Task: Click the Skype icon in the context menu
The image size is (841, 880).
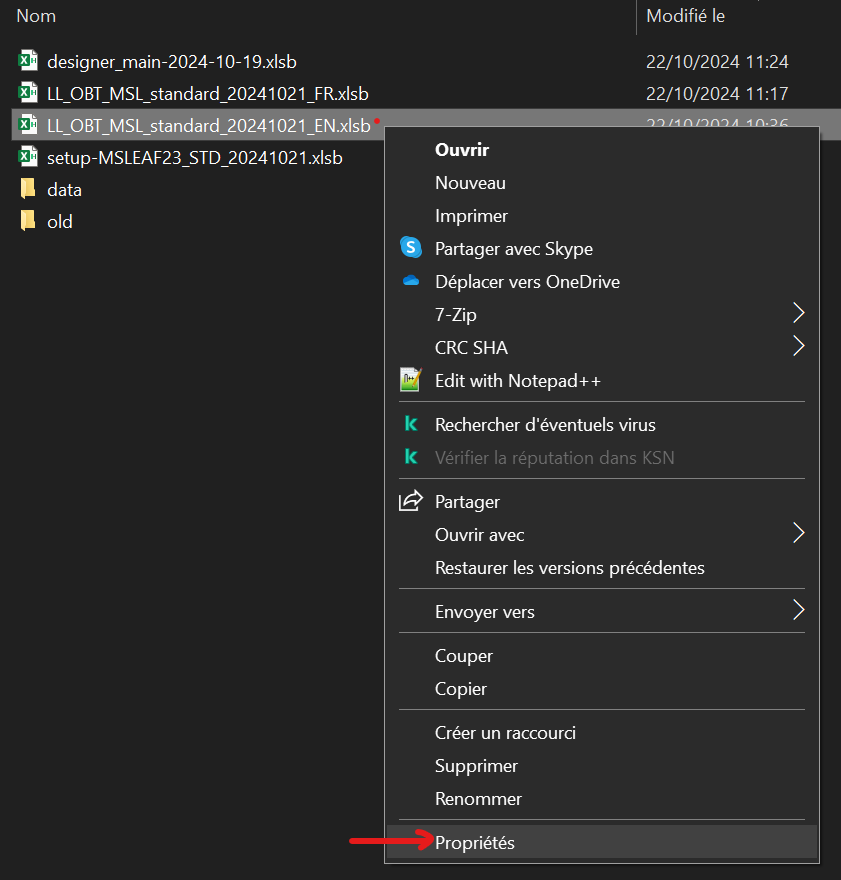Action: pyautogui.click(x=411, y=248)
